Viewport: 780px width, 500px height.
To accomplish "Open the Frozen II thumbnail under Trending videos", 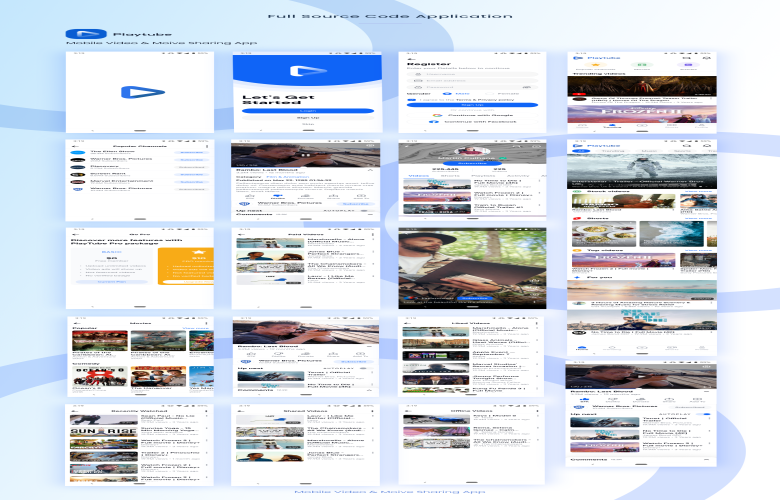I will 642,114.
